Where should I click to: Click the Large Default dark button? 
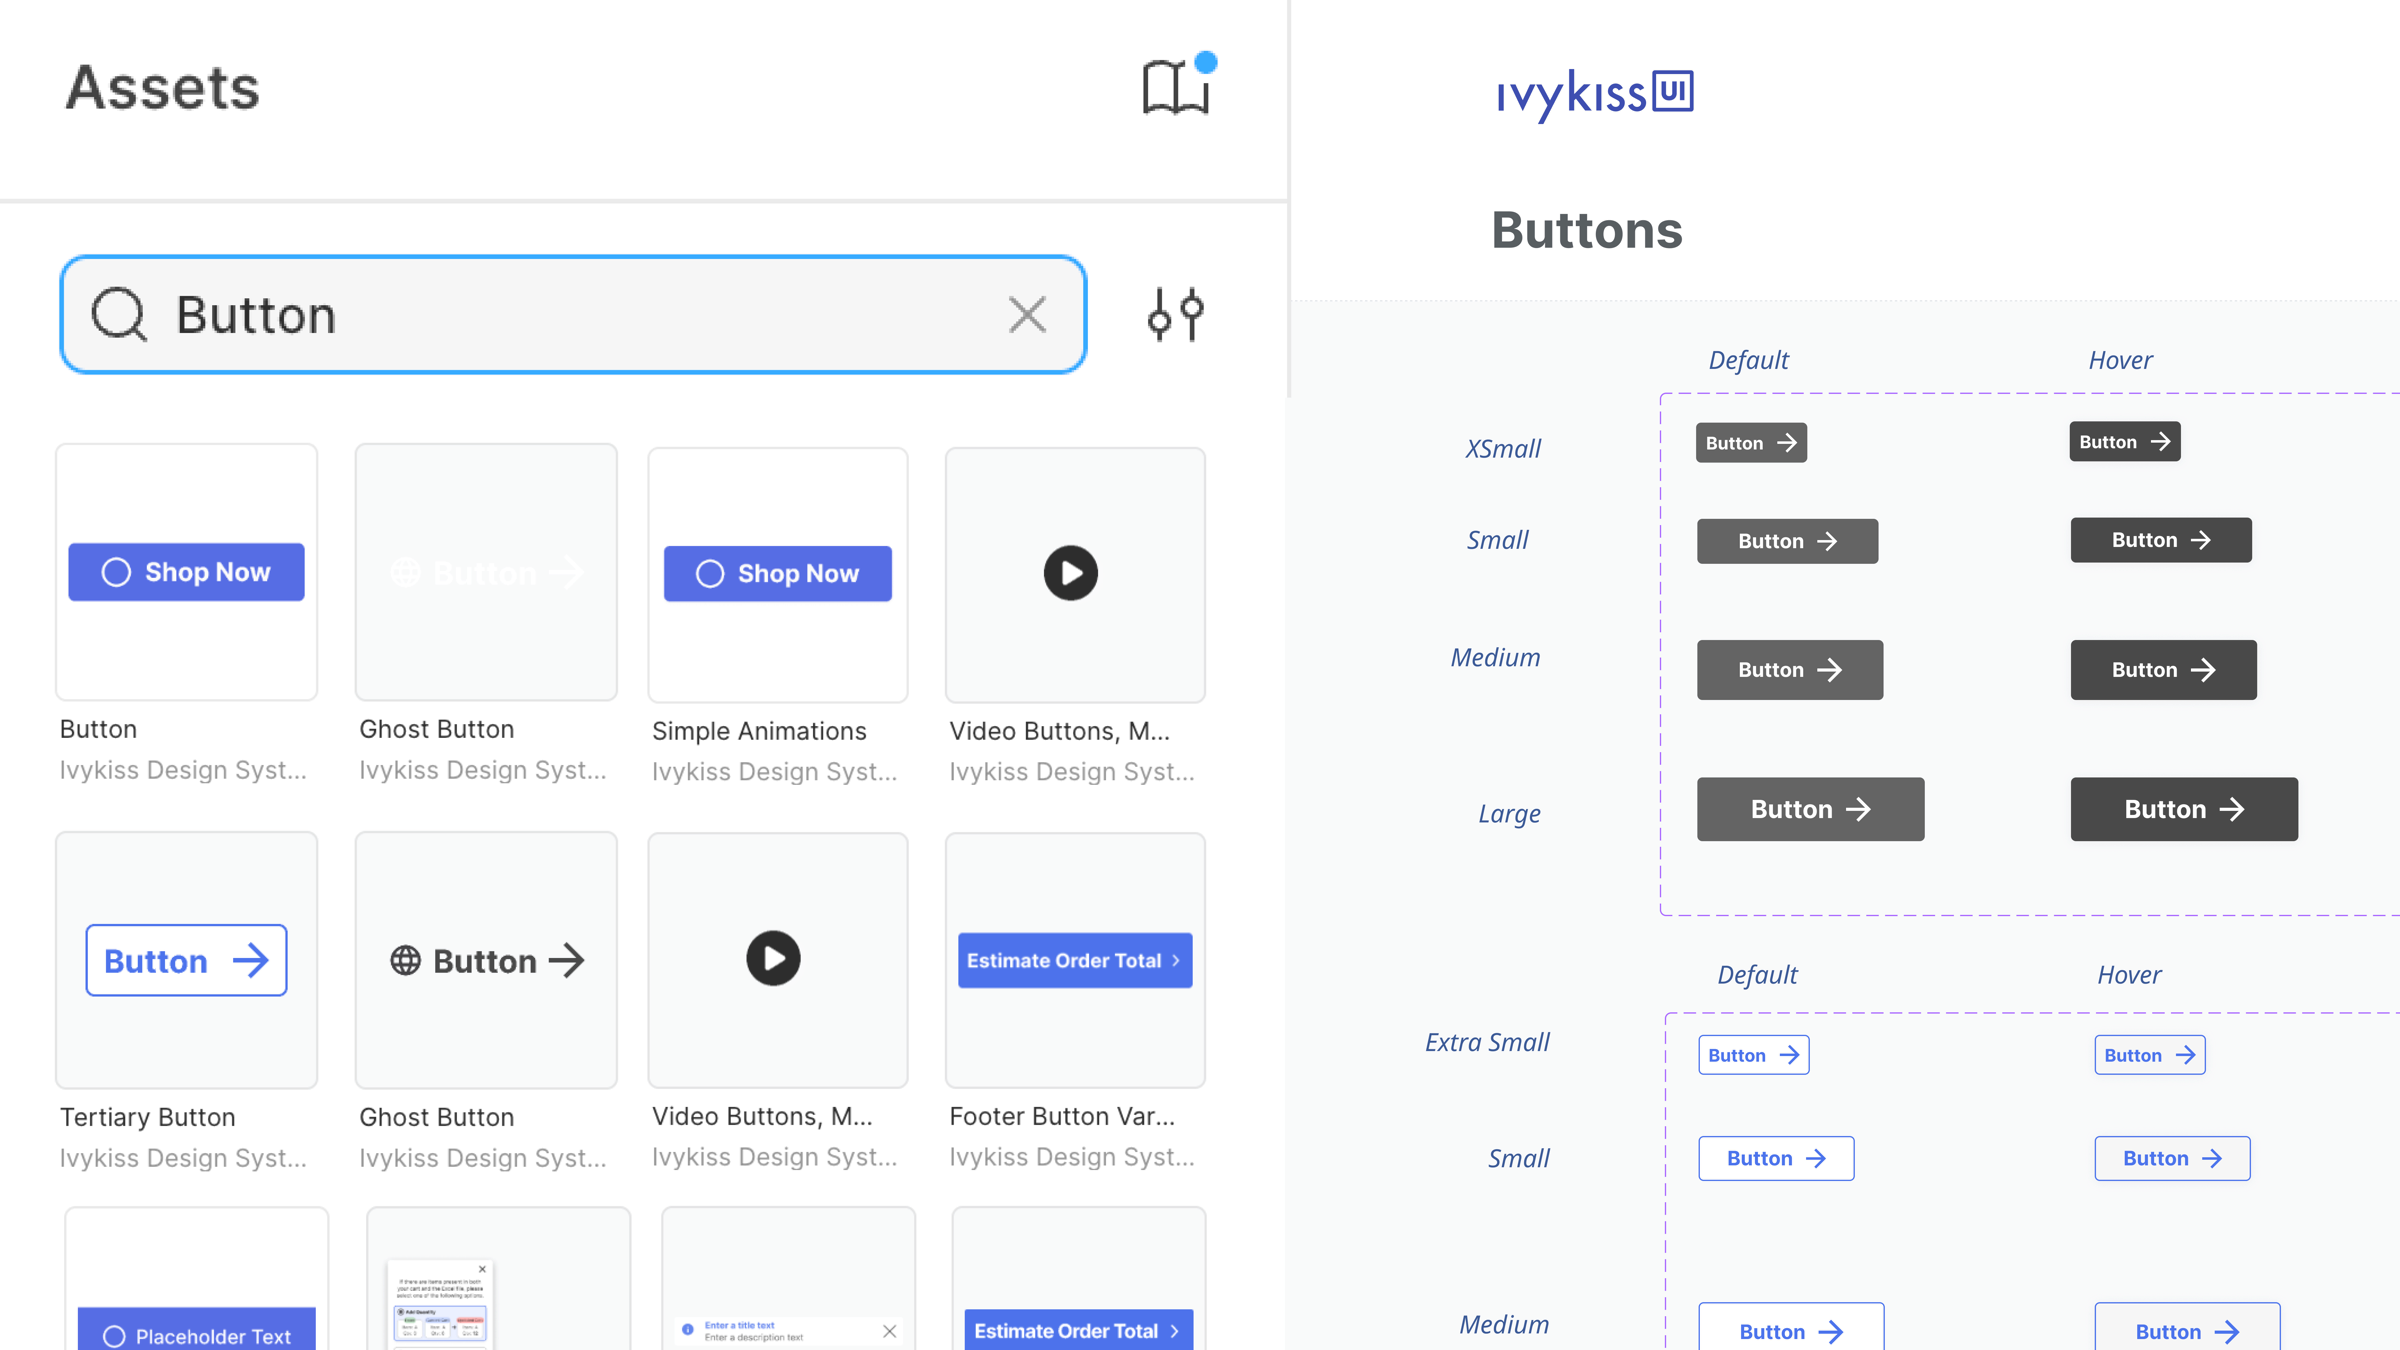[1810, 809]
